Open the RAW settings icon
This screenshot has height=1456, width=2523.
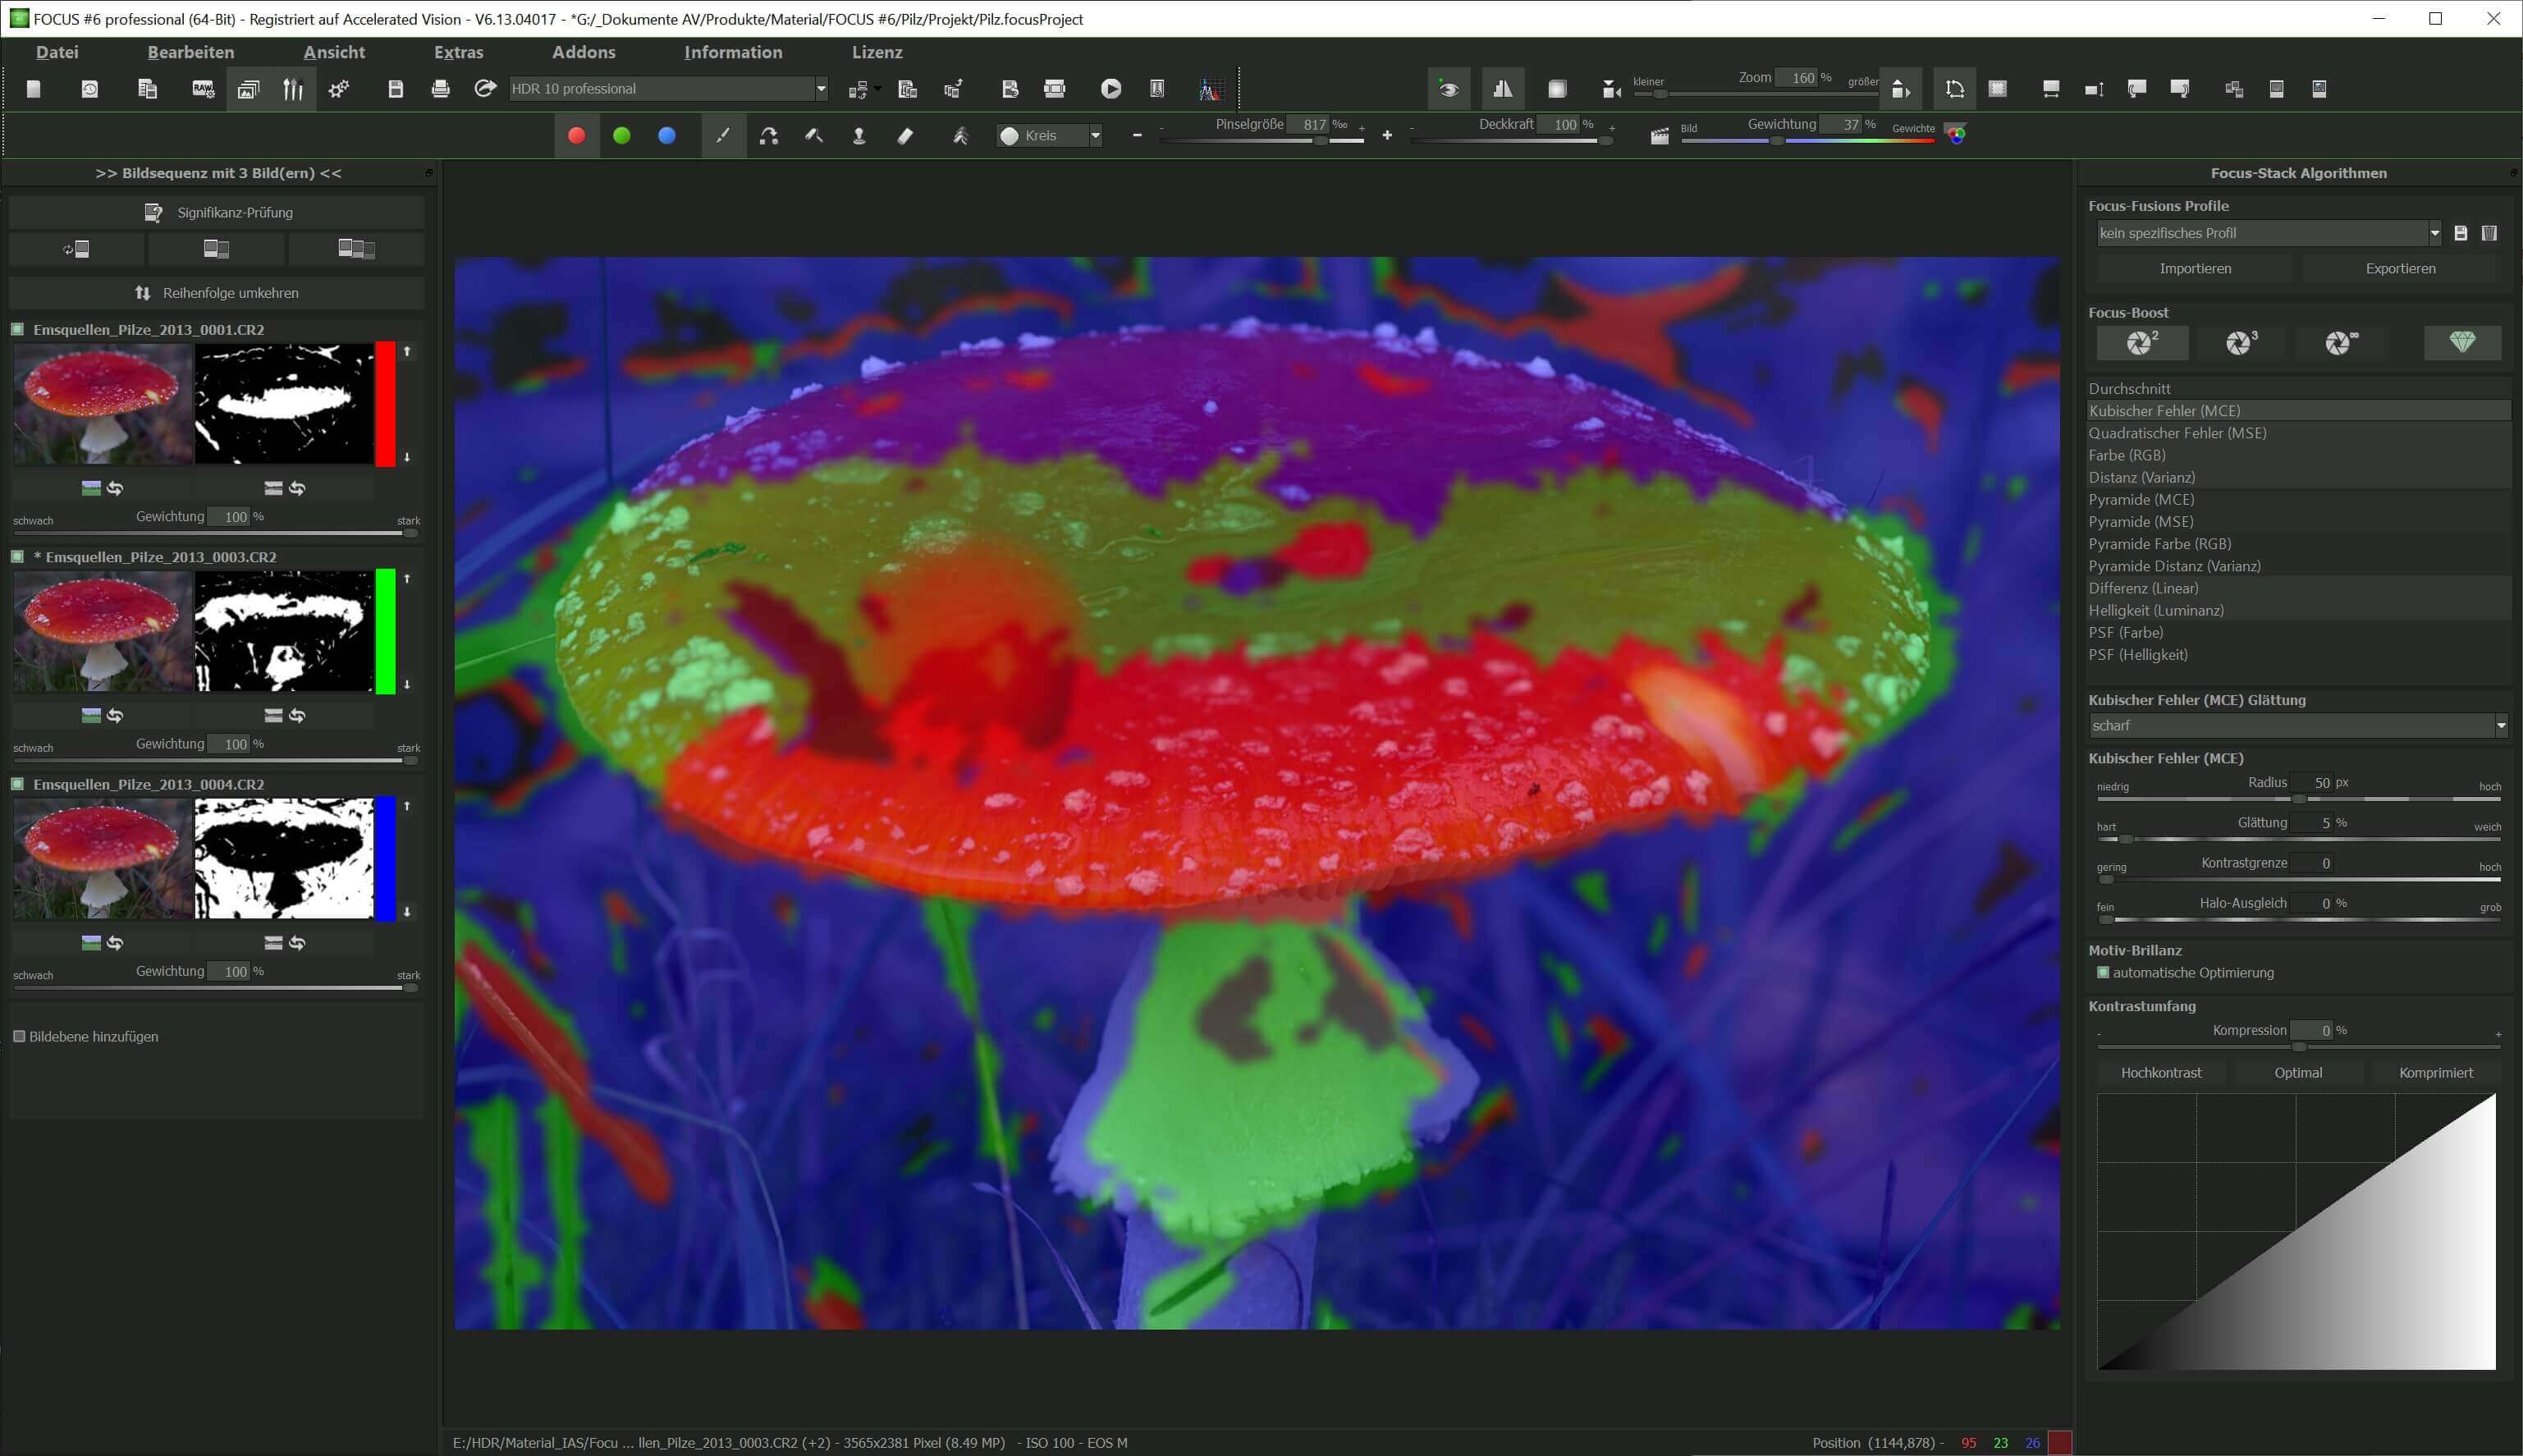coord(203,89)
